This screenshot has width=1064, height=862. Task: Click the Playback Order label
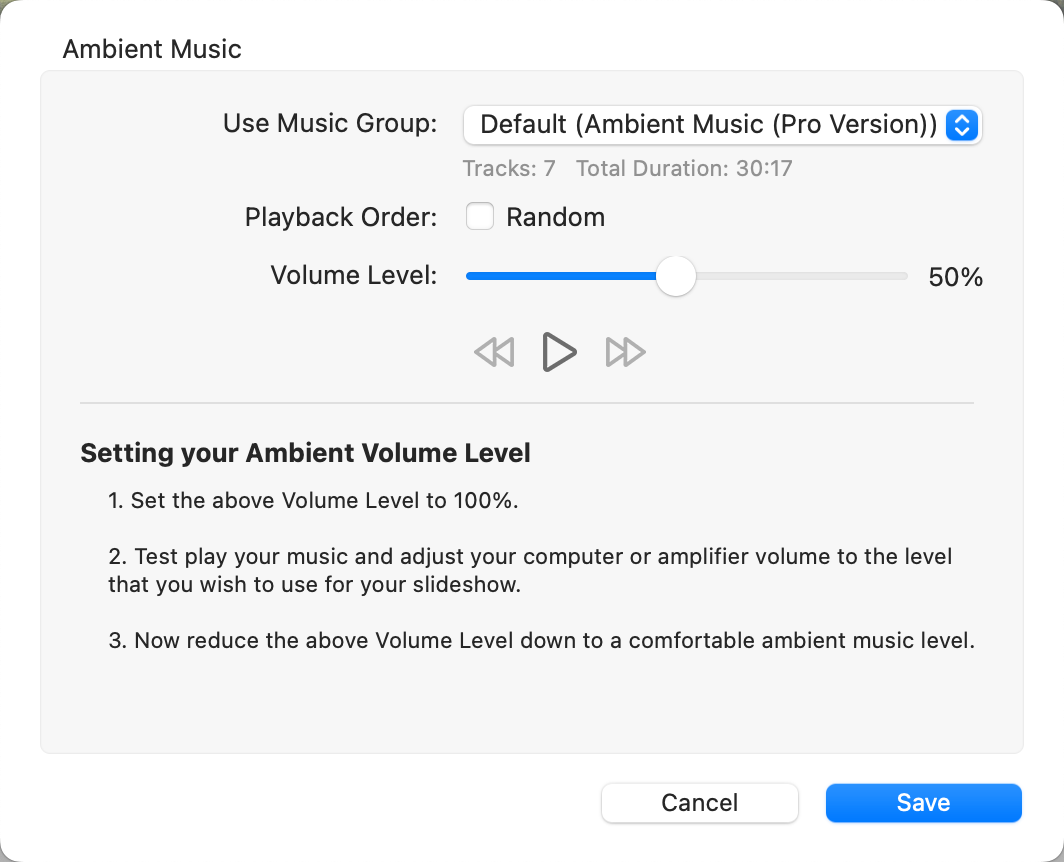click(341, 217)
